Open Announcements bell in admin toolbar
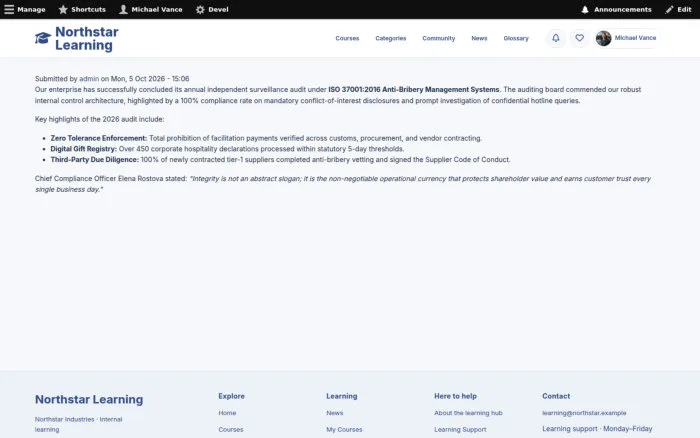The height and width of the screenshot is (438, 700). pyautogui.click(x=616, y=9)
